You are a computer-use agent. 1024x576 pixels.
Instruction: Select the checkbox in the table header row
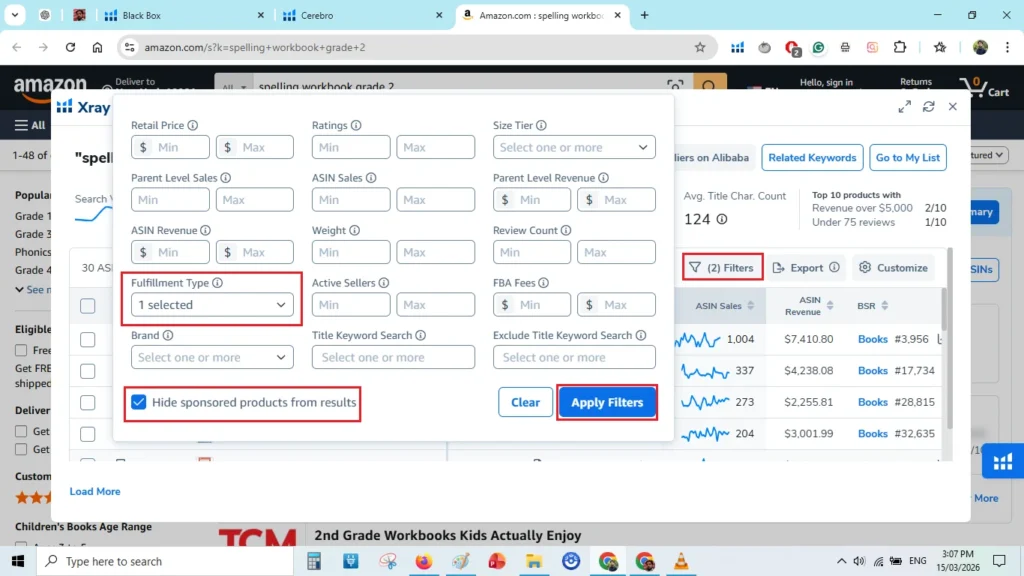pyautogui.click(x=87, y=306)
